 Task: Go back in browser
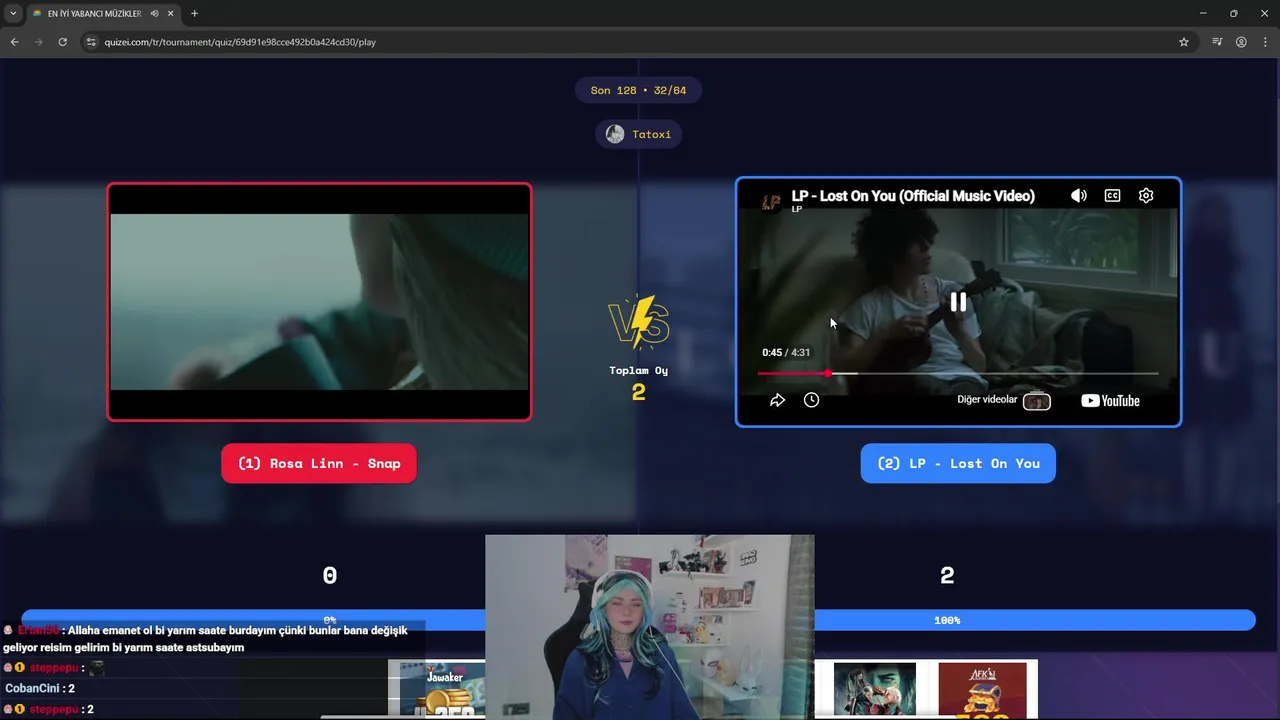(x=14, y=42)
